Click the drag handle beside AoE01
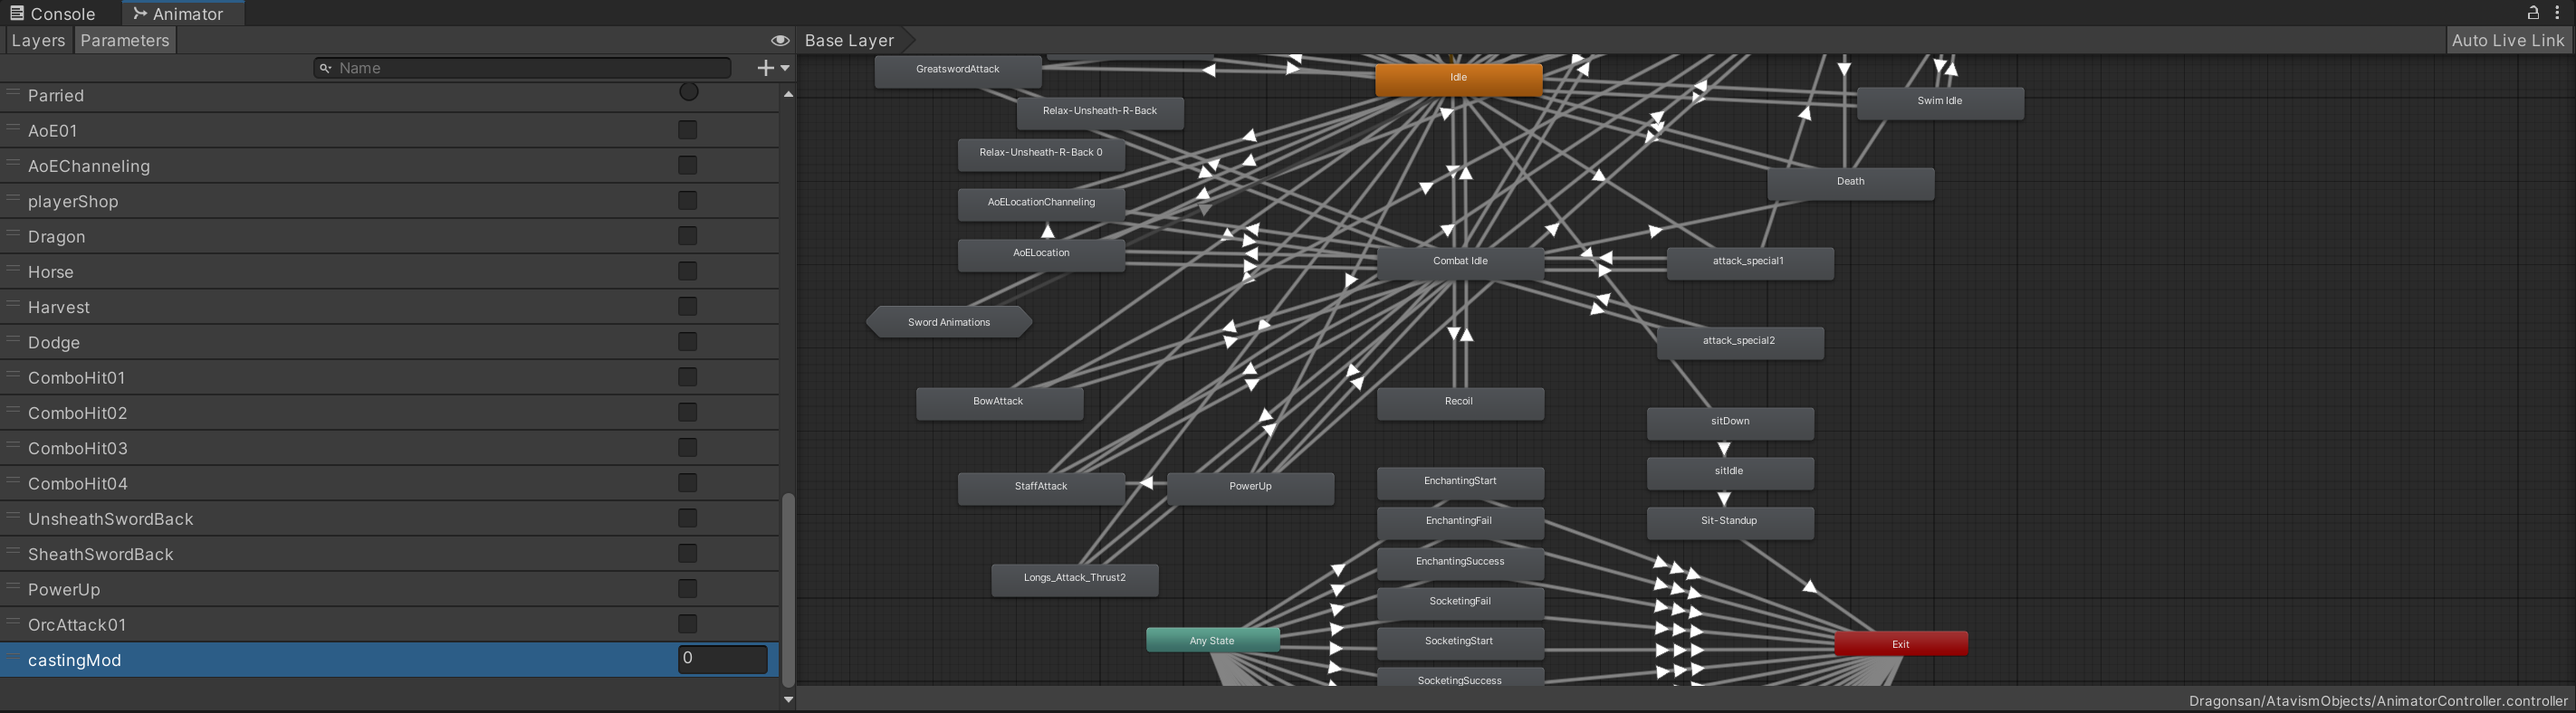 coord(14,129)
